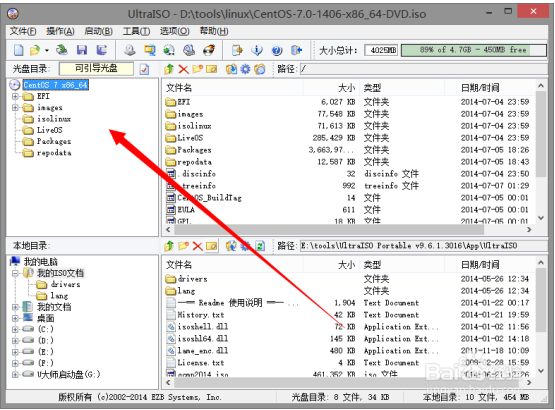Click the New file toolbar icon
555x410 pixels.
[x=18, y=50]
